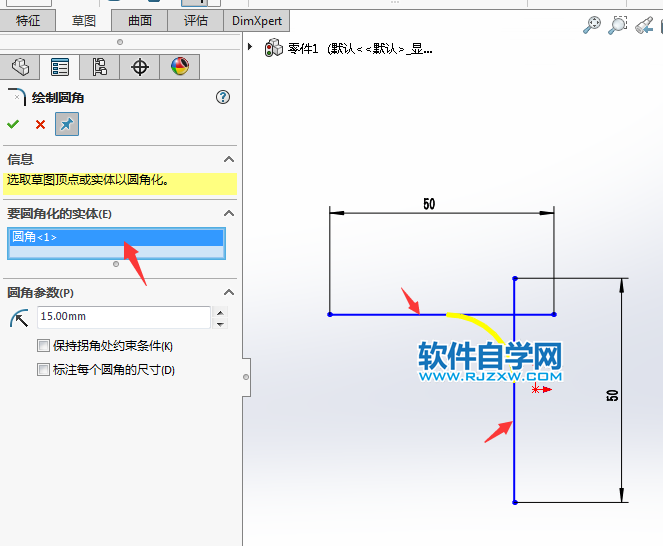Open help for sketch fillet
The width and height of the screenshot is (663, 546).
[x=223, y=97]
